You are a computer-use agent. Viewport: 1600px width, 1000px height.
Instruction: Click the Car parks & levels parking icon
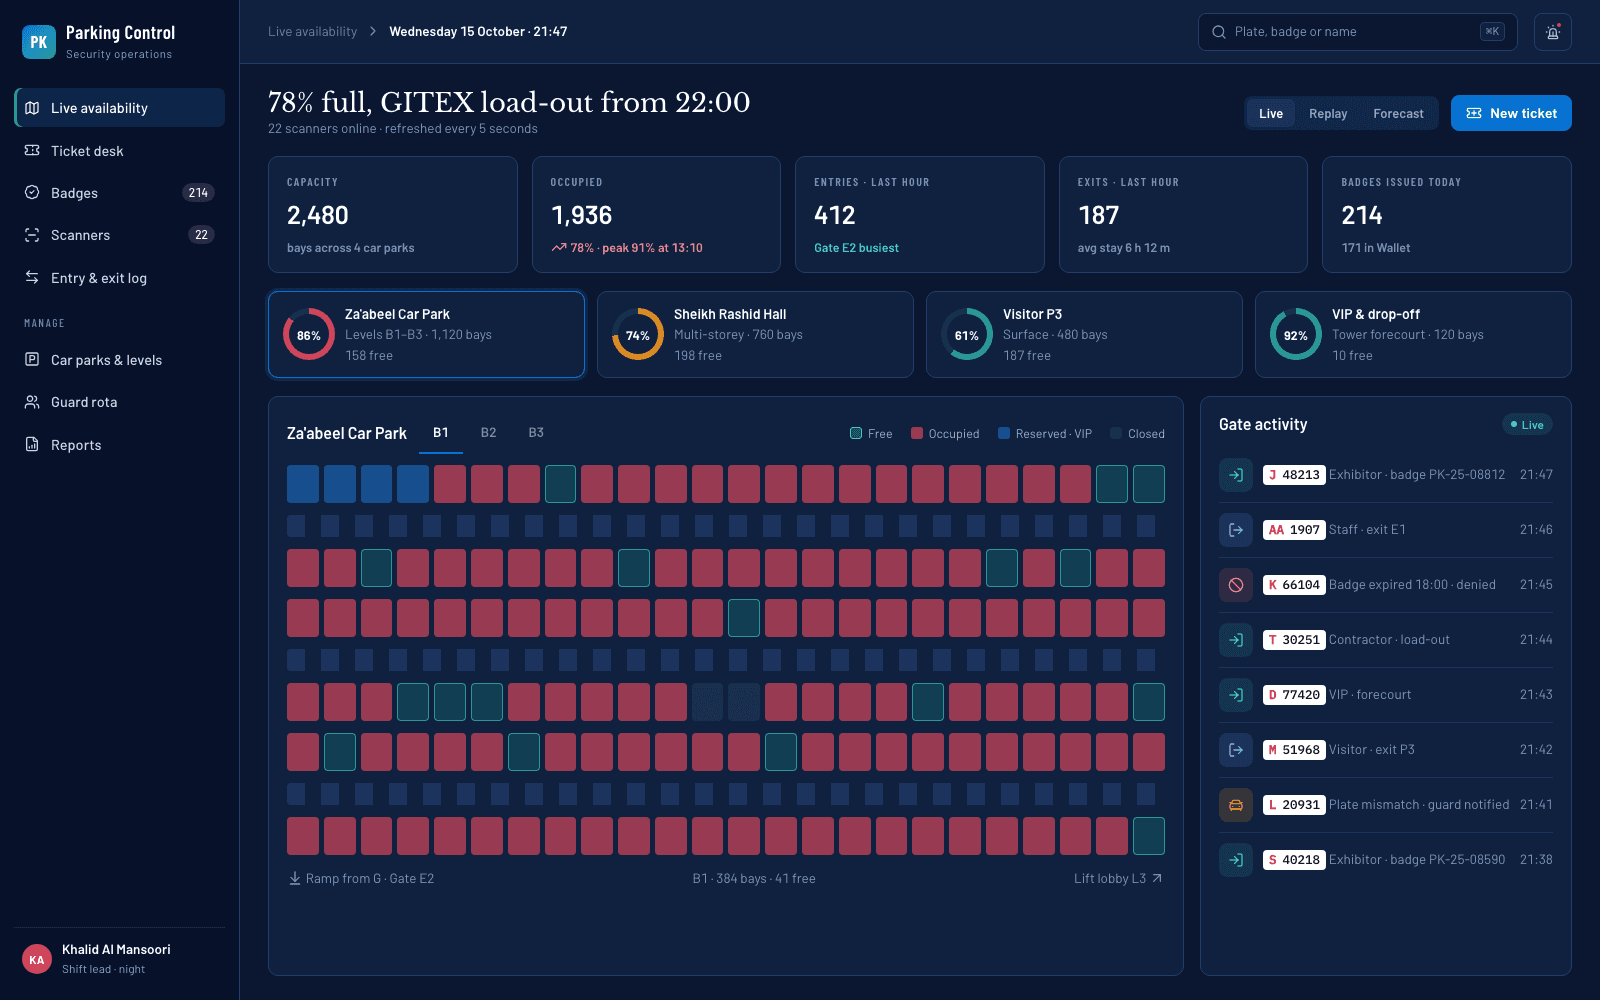pyautogui.click(x=32, y=360)
